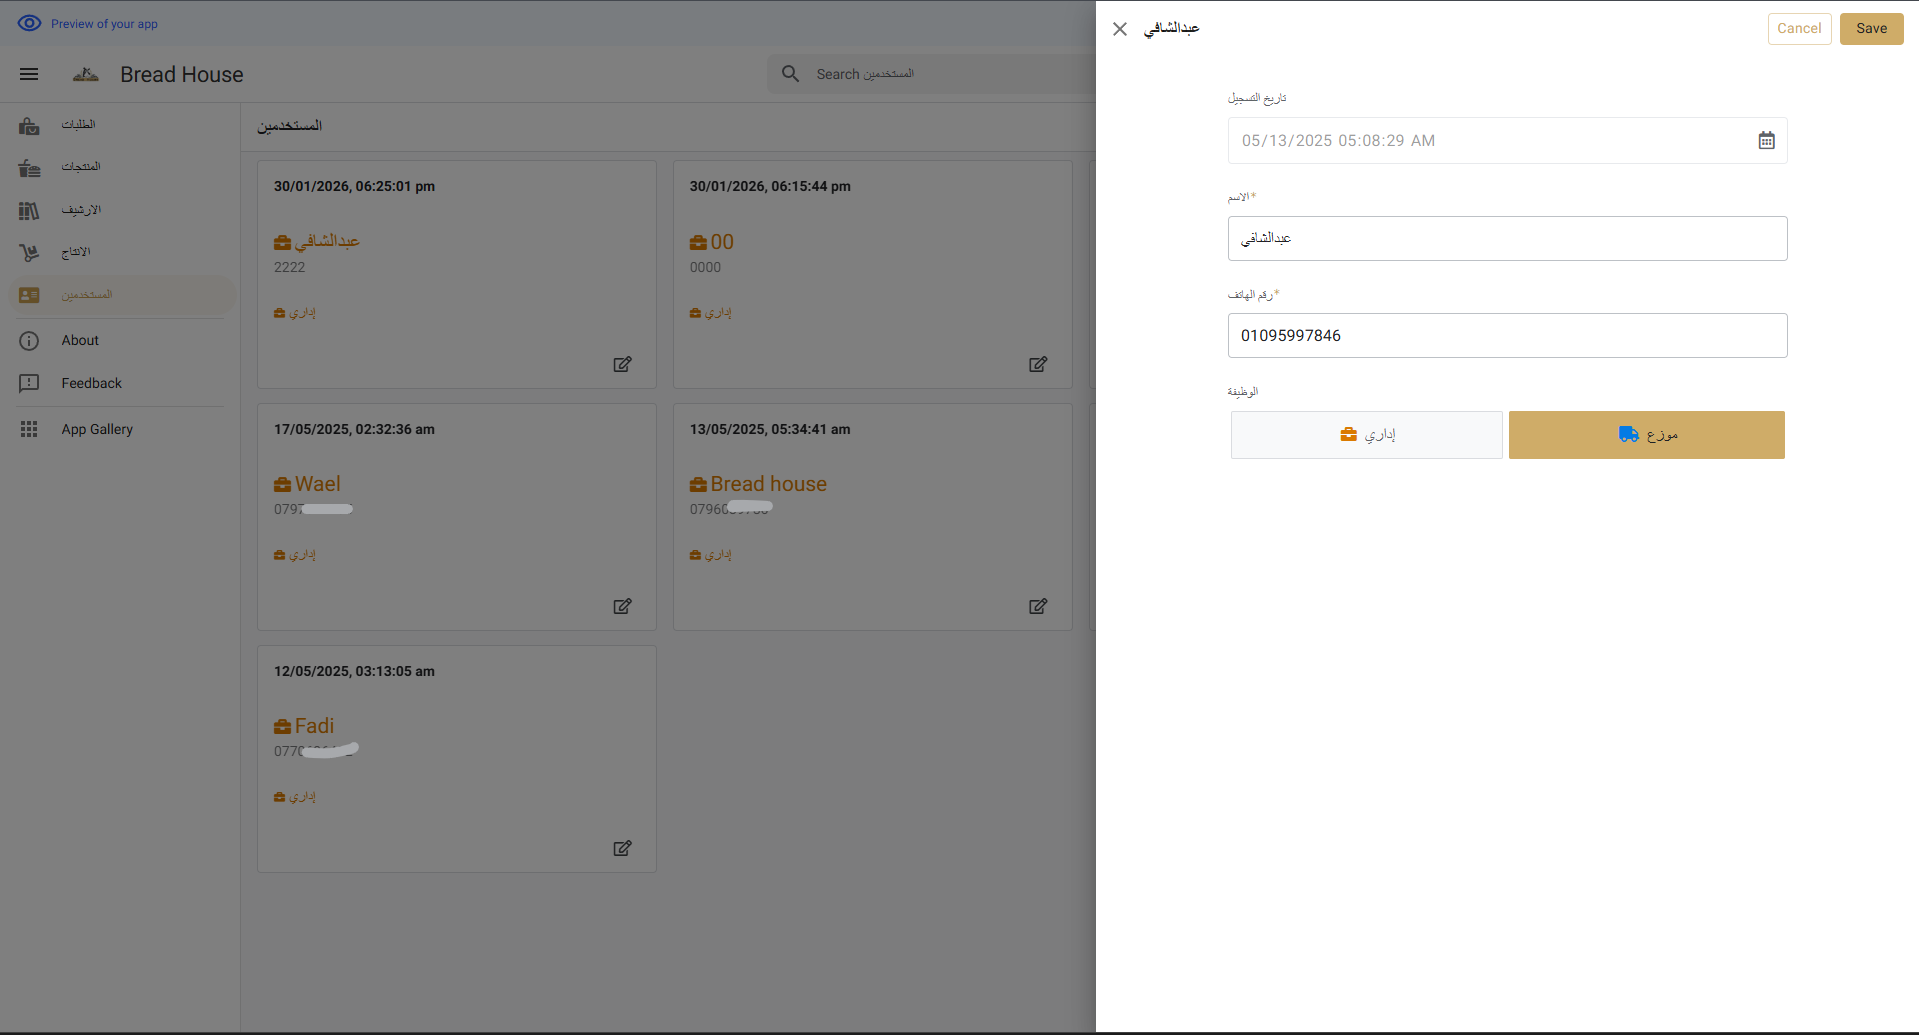Viewport: 1919px width, 1035px height.
Task: Click the Preview eye icon
Action: (x=29, y=23)
